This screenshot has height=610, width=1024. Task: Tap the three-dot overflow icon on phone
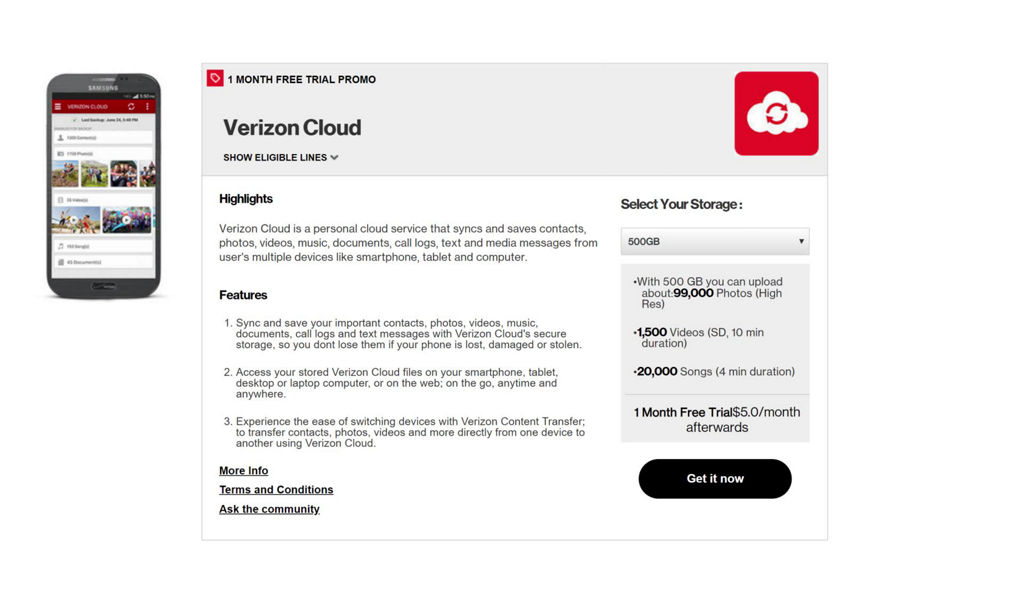147,106
